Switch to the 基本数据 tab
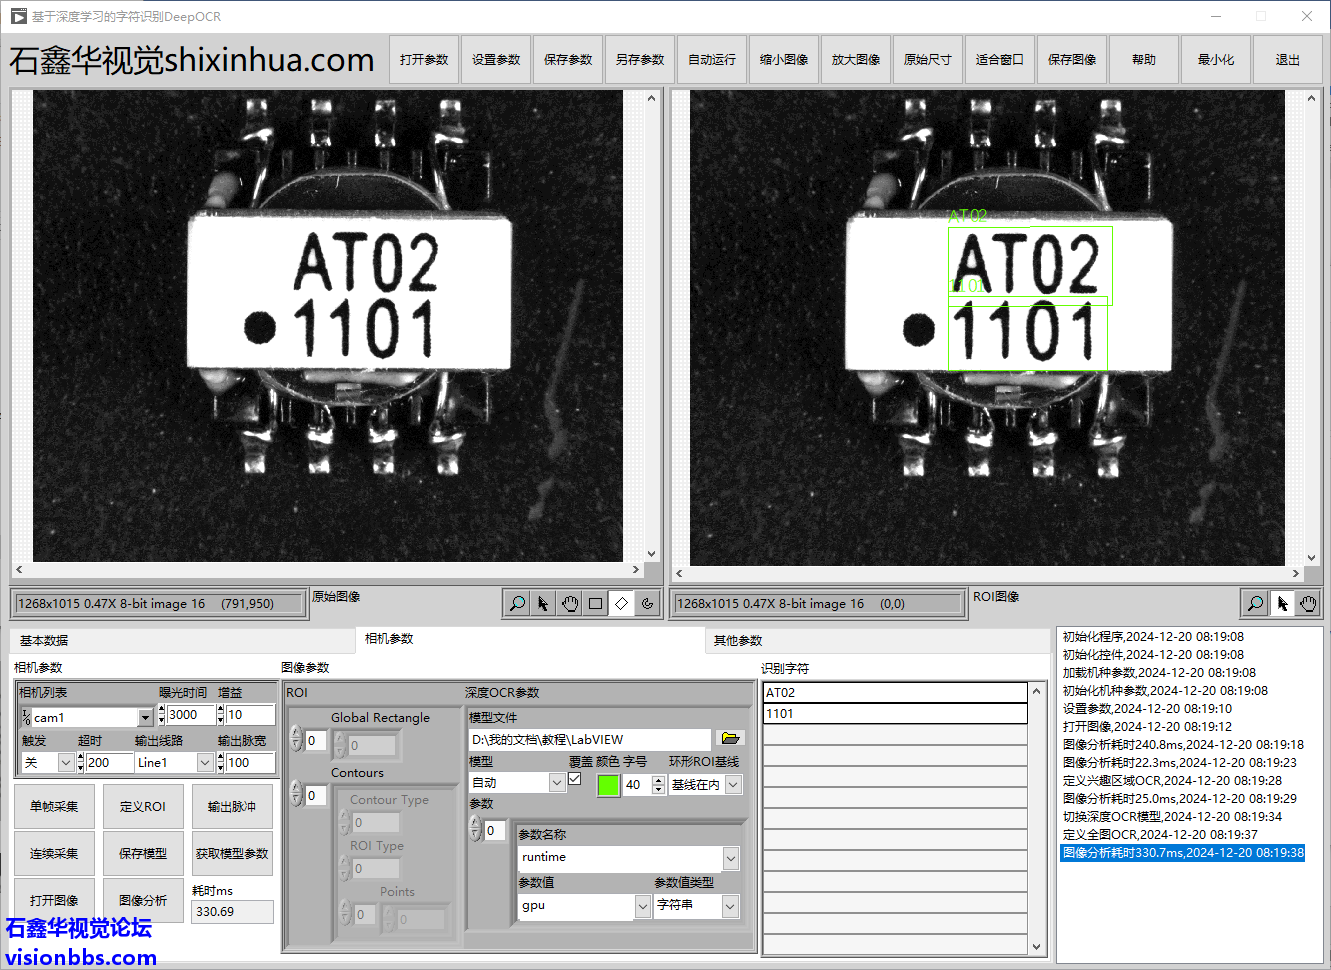 coord(44,640)
